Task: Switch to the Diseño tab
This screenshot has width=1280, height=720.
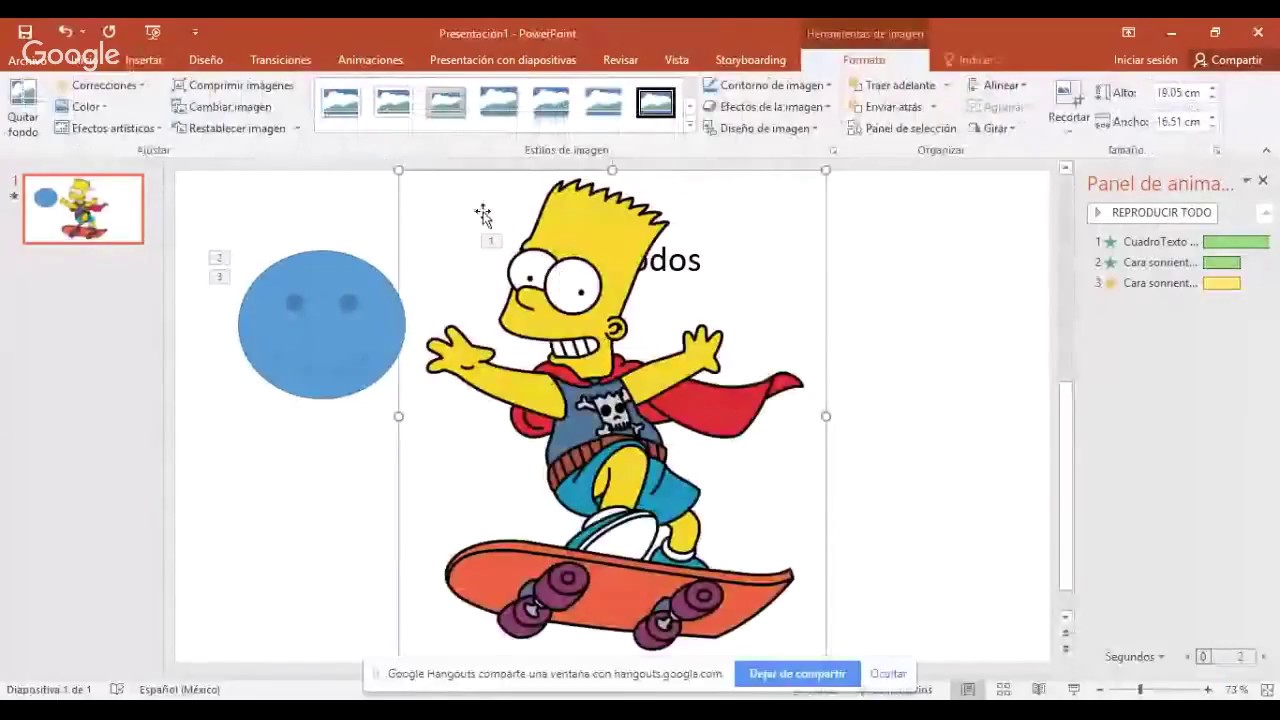Action: click(x=206, y=60)
